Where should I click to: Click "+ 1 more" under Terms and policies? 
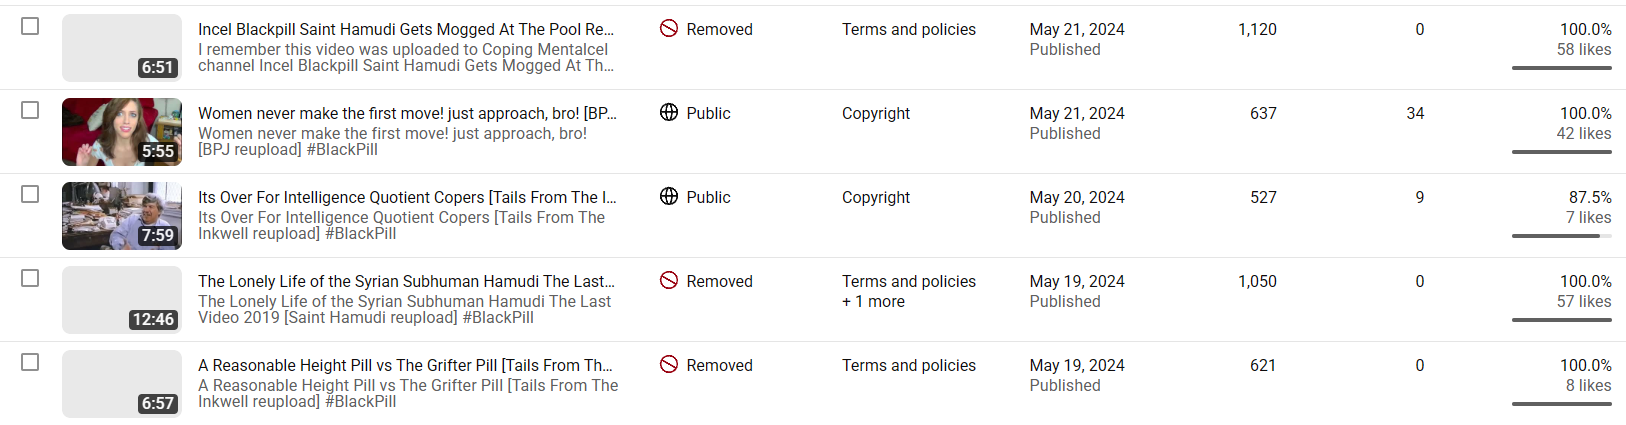click(873, 302)
